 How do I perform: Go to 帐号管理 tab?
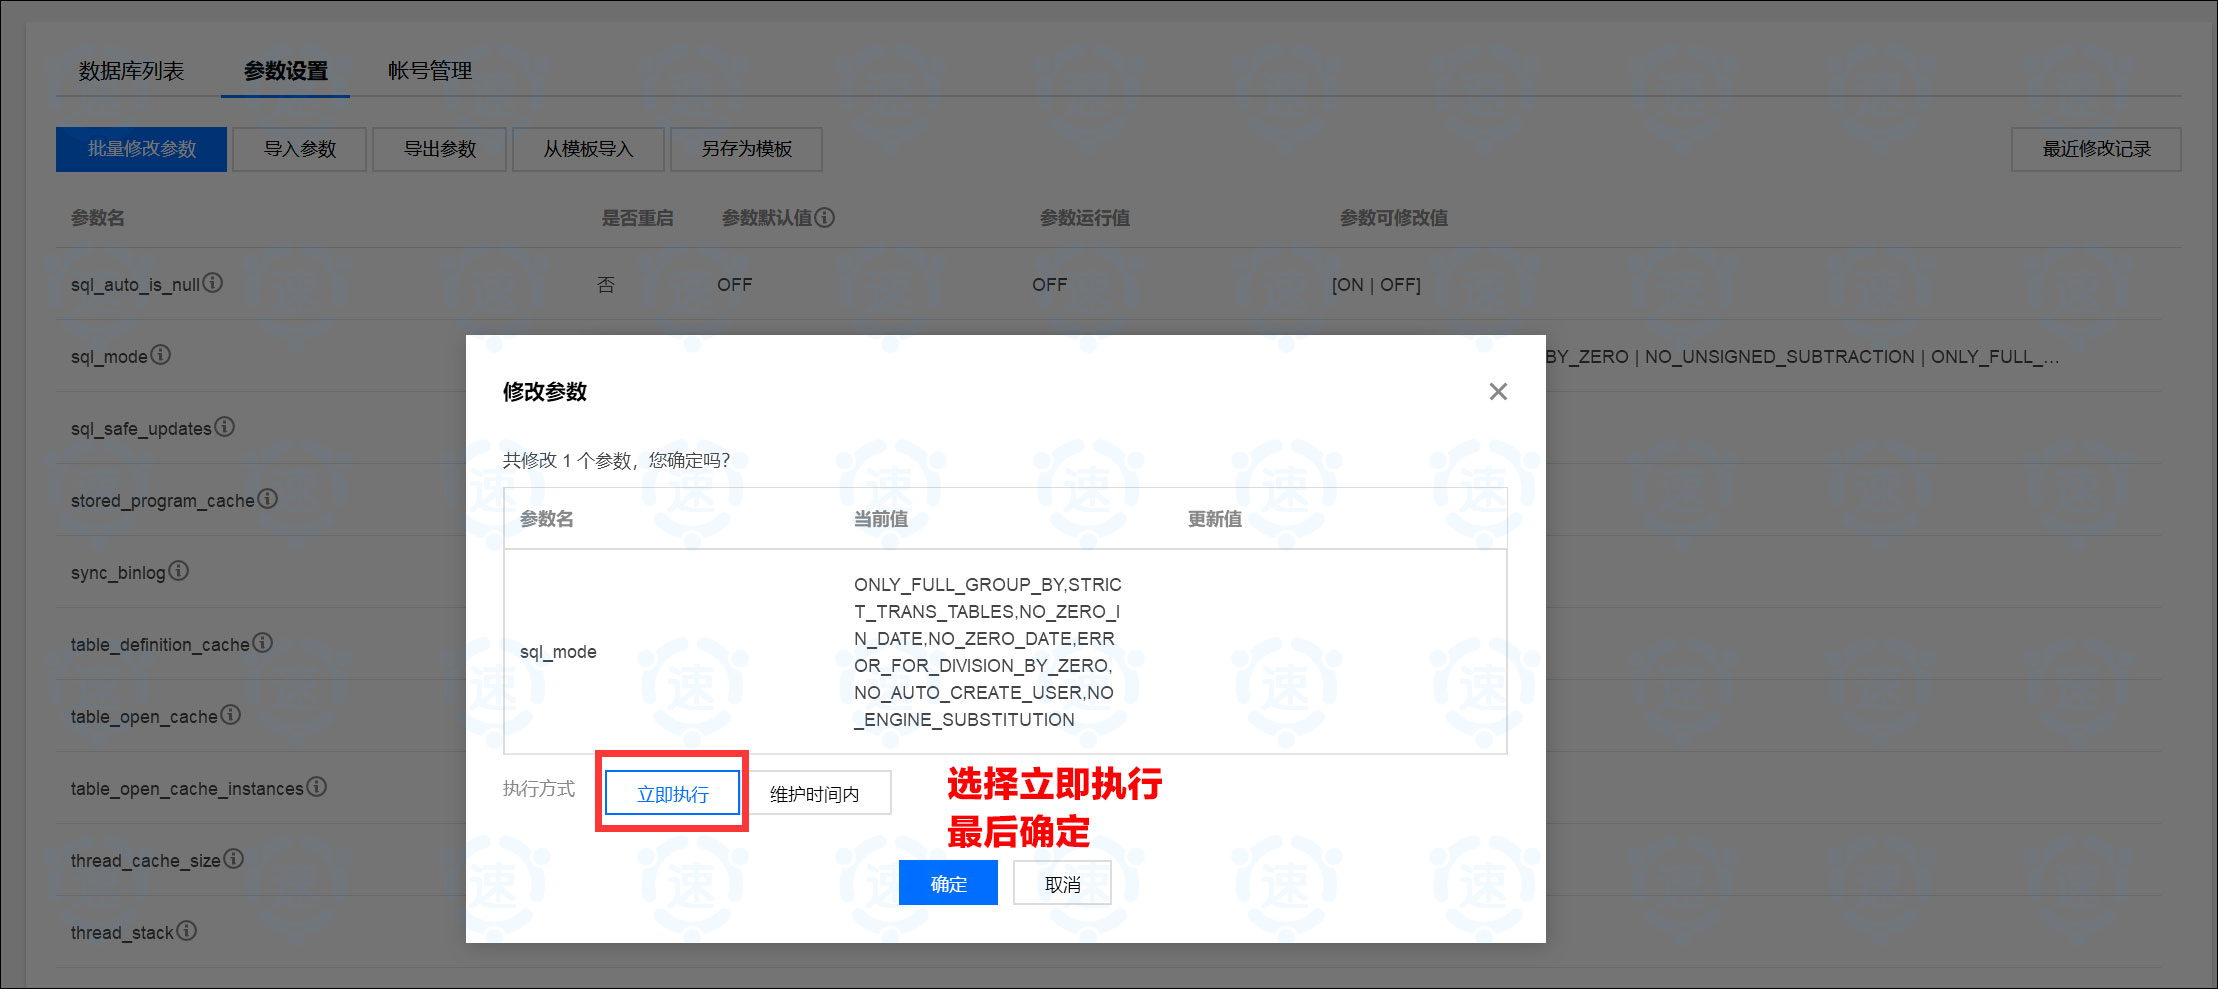tap(430, 71)
